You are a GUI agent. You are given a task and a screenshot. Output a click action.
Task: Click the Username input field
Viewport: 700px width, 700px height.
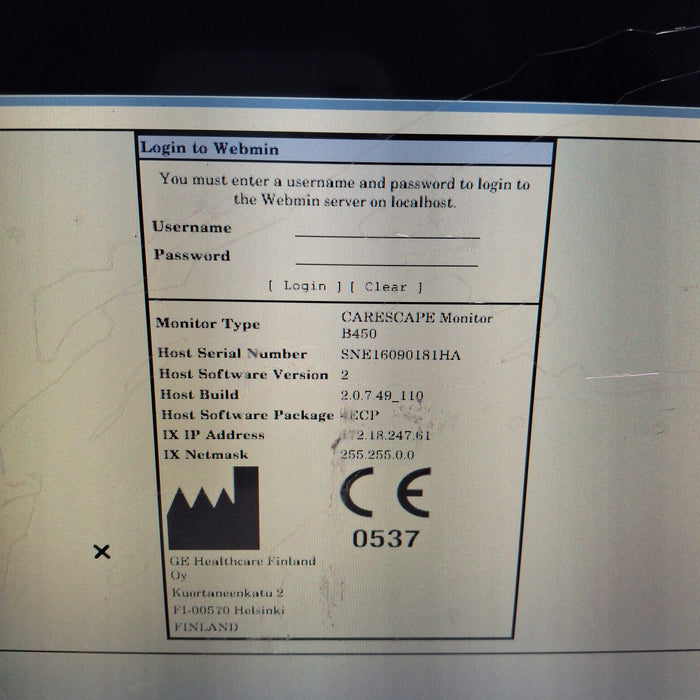click(x=387, y=229)
